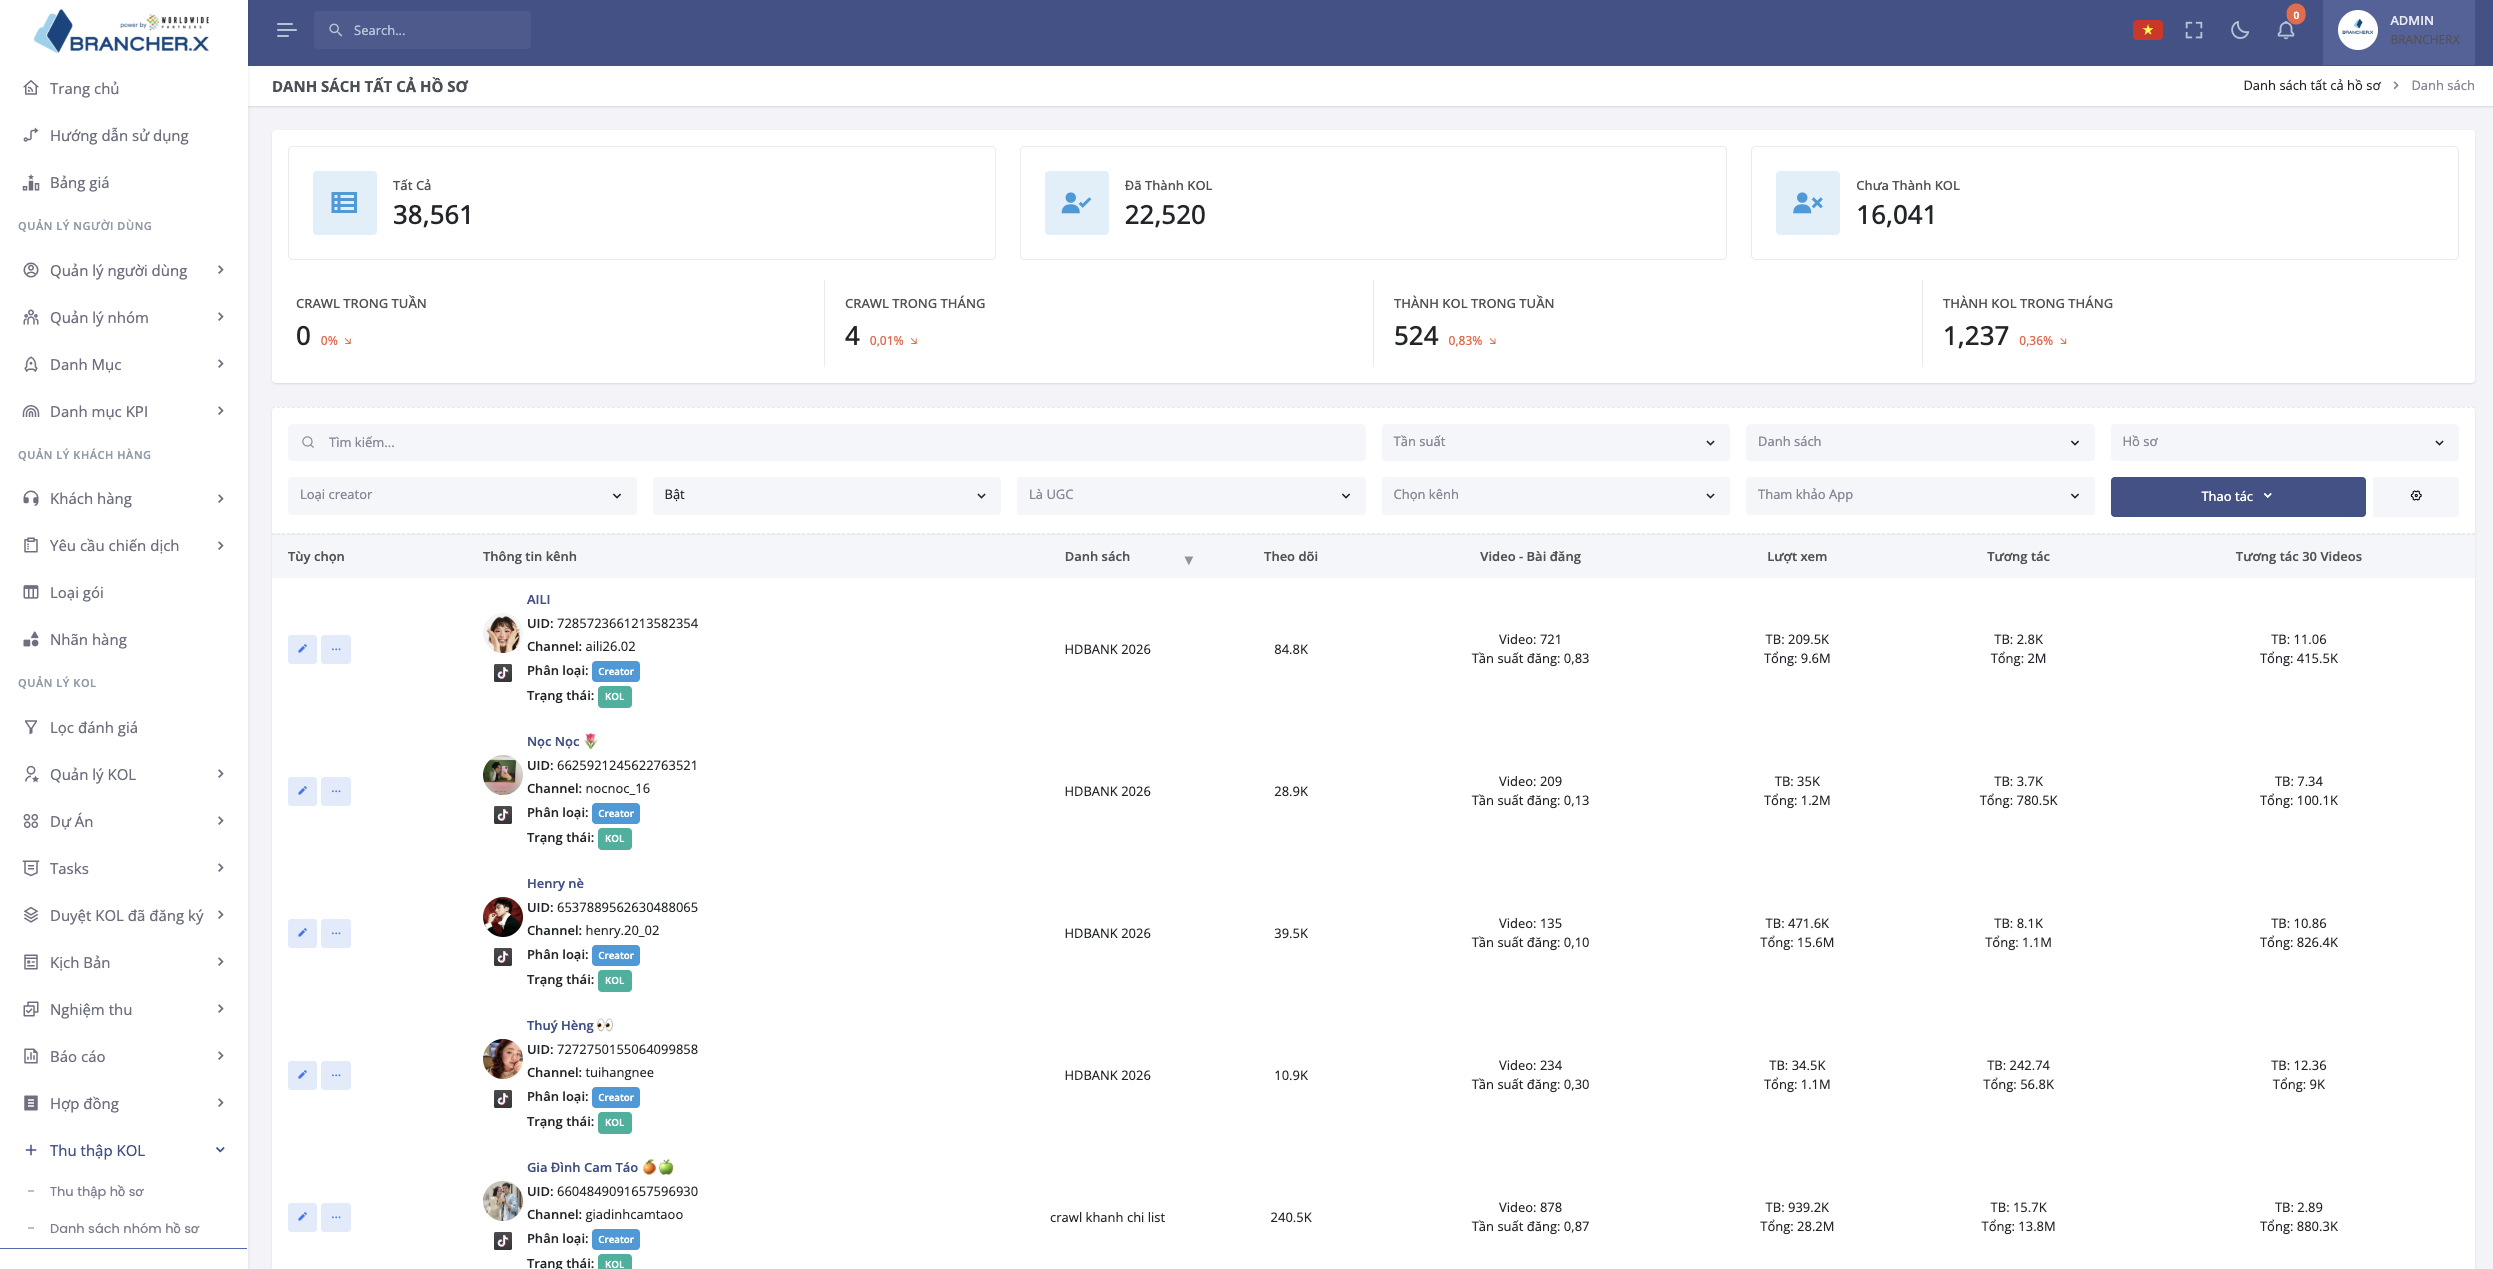Click Thuý Hèng profile avatar

(502, 1059)
